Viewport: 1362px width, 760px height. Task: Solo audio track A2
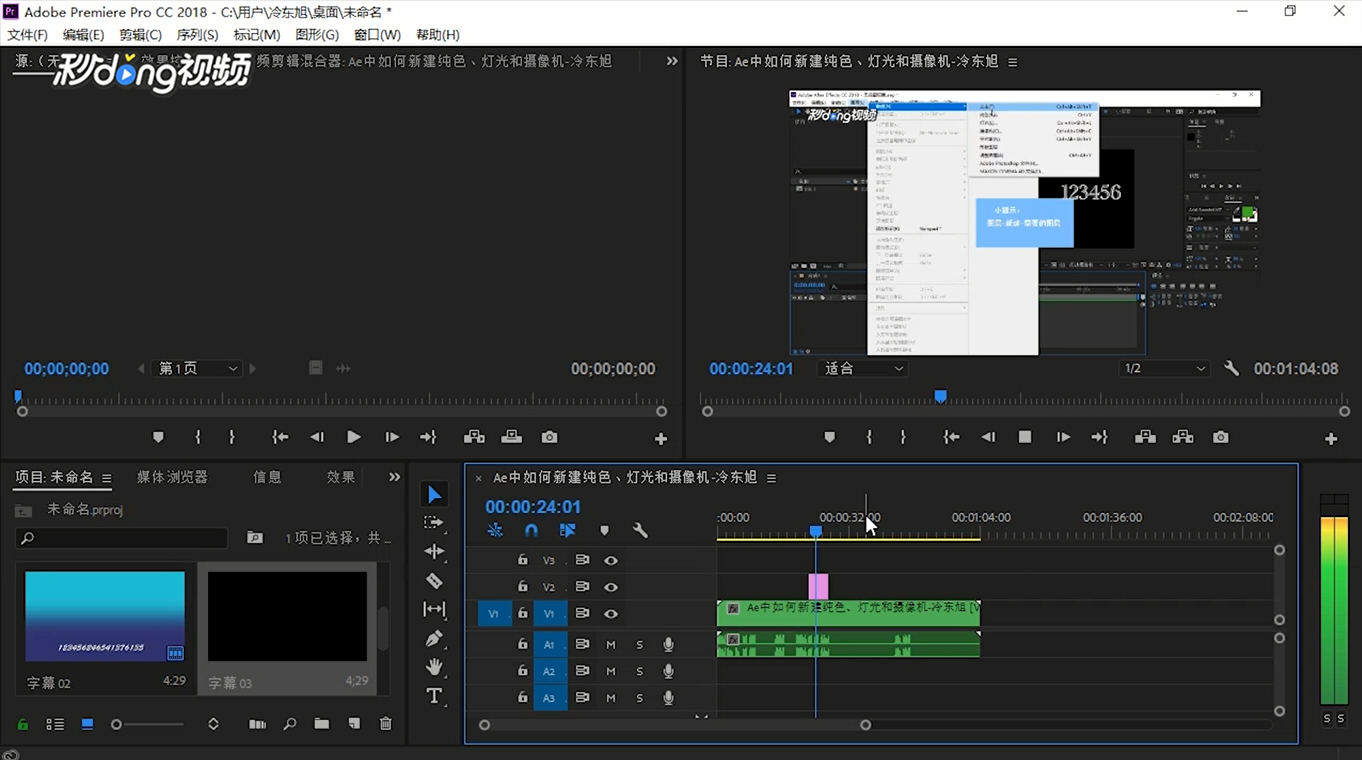(640, 671)
